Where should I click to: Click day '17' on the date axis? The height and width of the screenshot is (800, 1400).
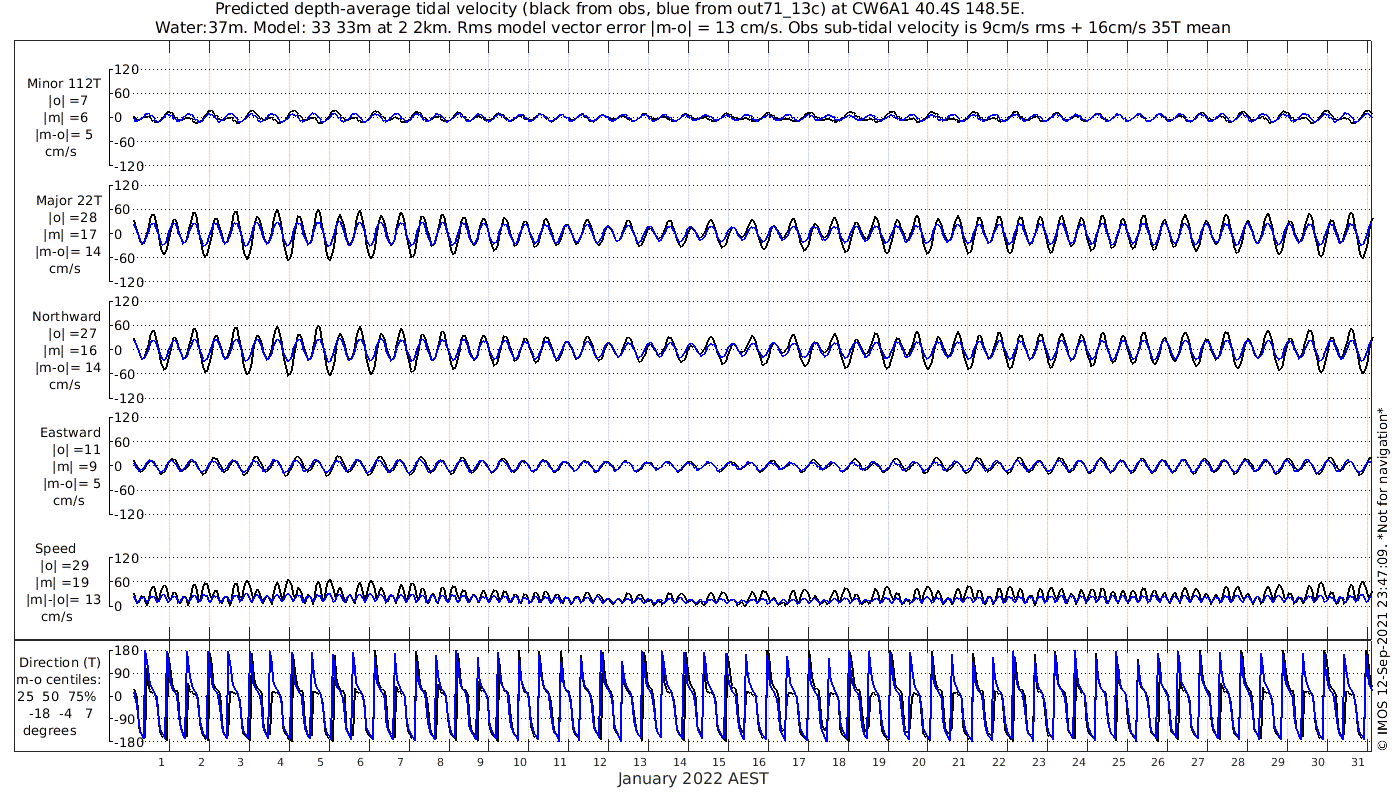799,762
